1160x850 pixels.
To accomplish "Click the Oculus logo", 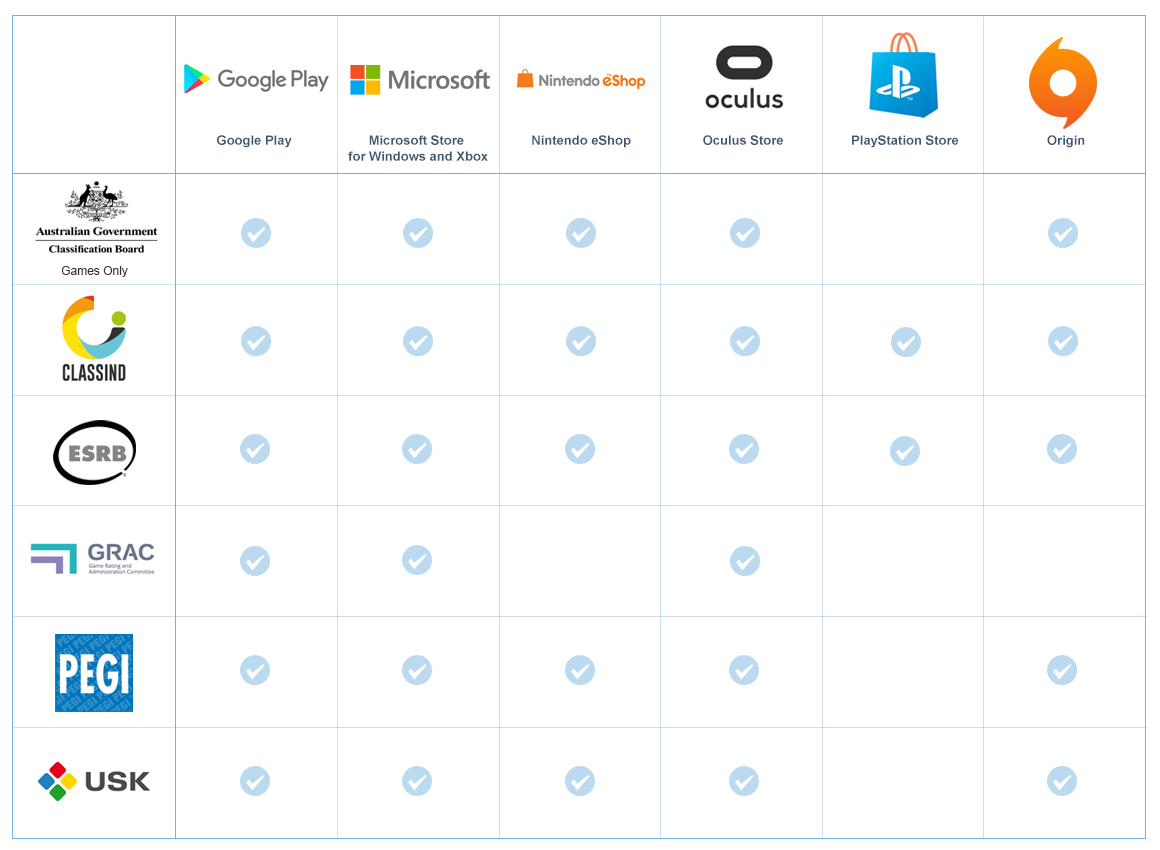I will [743, 78].
